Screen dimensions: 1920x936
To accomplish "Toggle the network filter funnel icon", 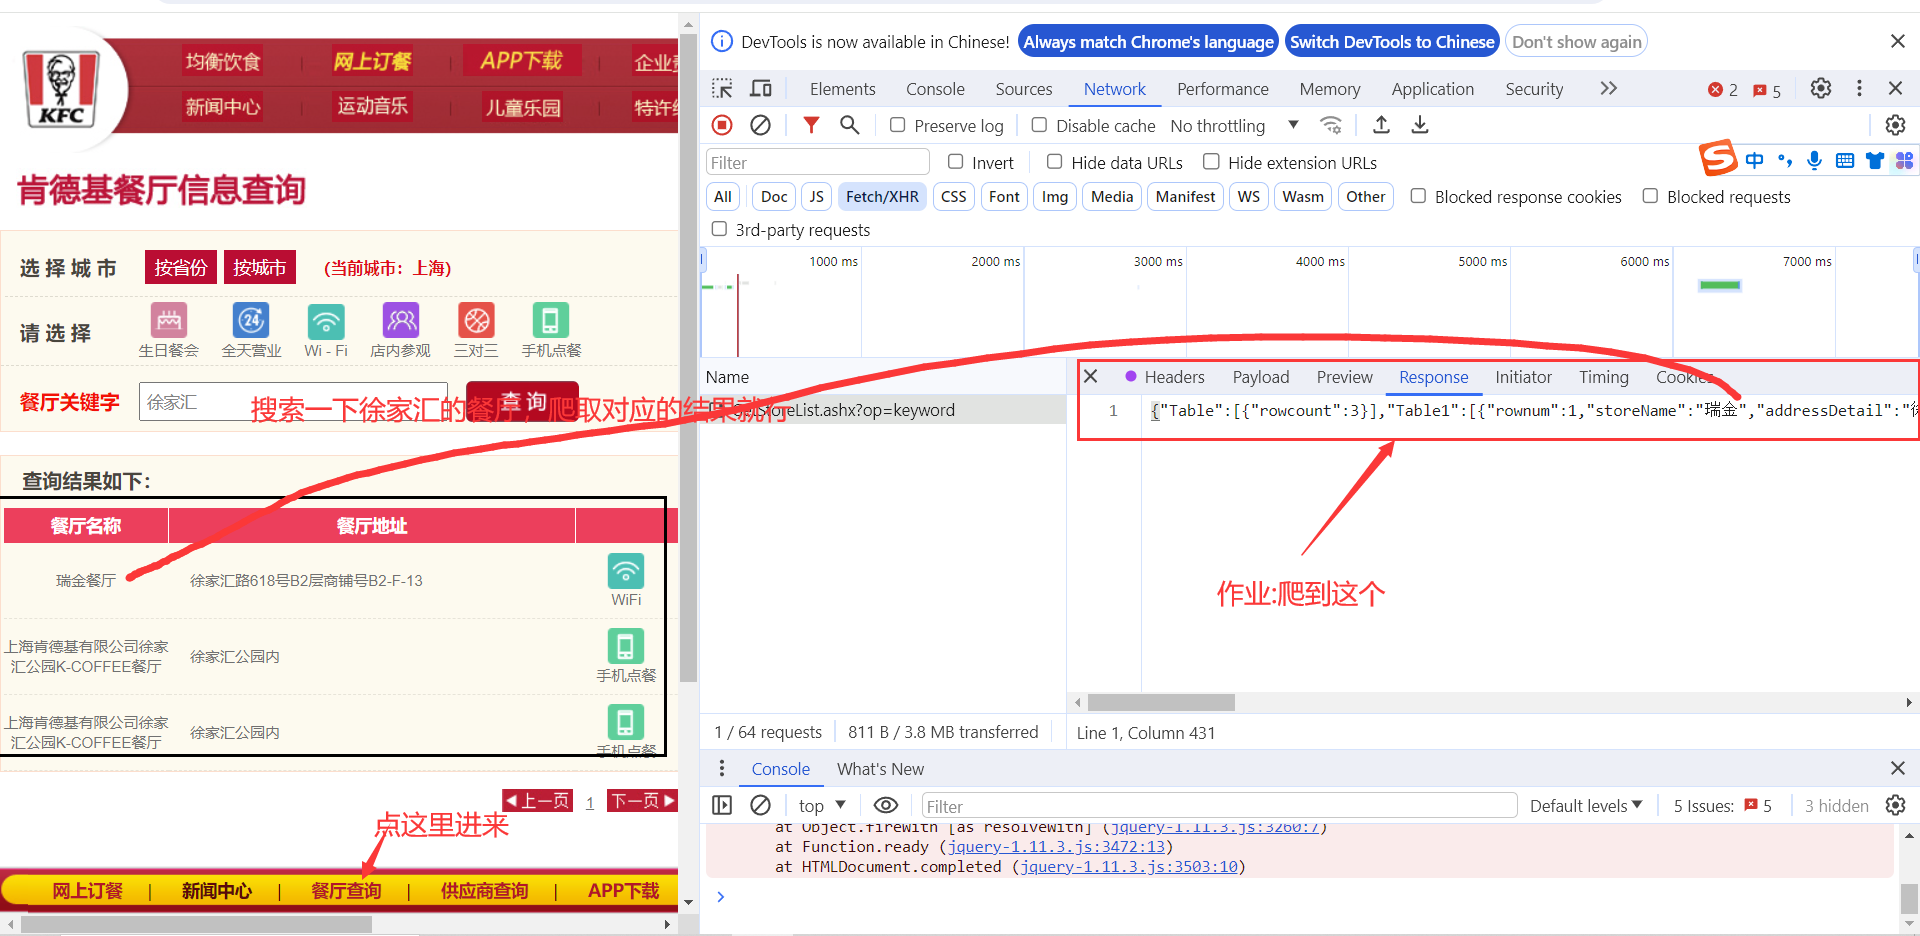I will click(x=811, y=125).
